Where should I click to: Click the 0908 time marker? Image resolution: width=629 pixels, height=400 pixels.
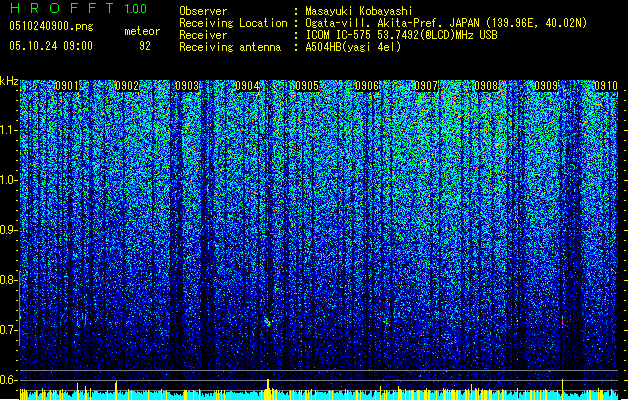(486, 86)
